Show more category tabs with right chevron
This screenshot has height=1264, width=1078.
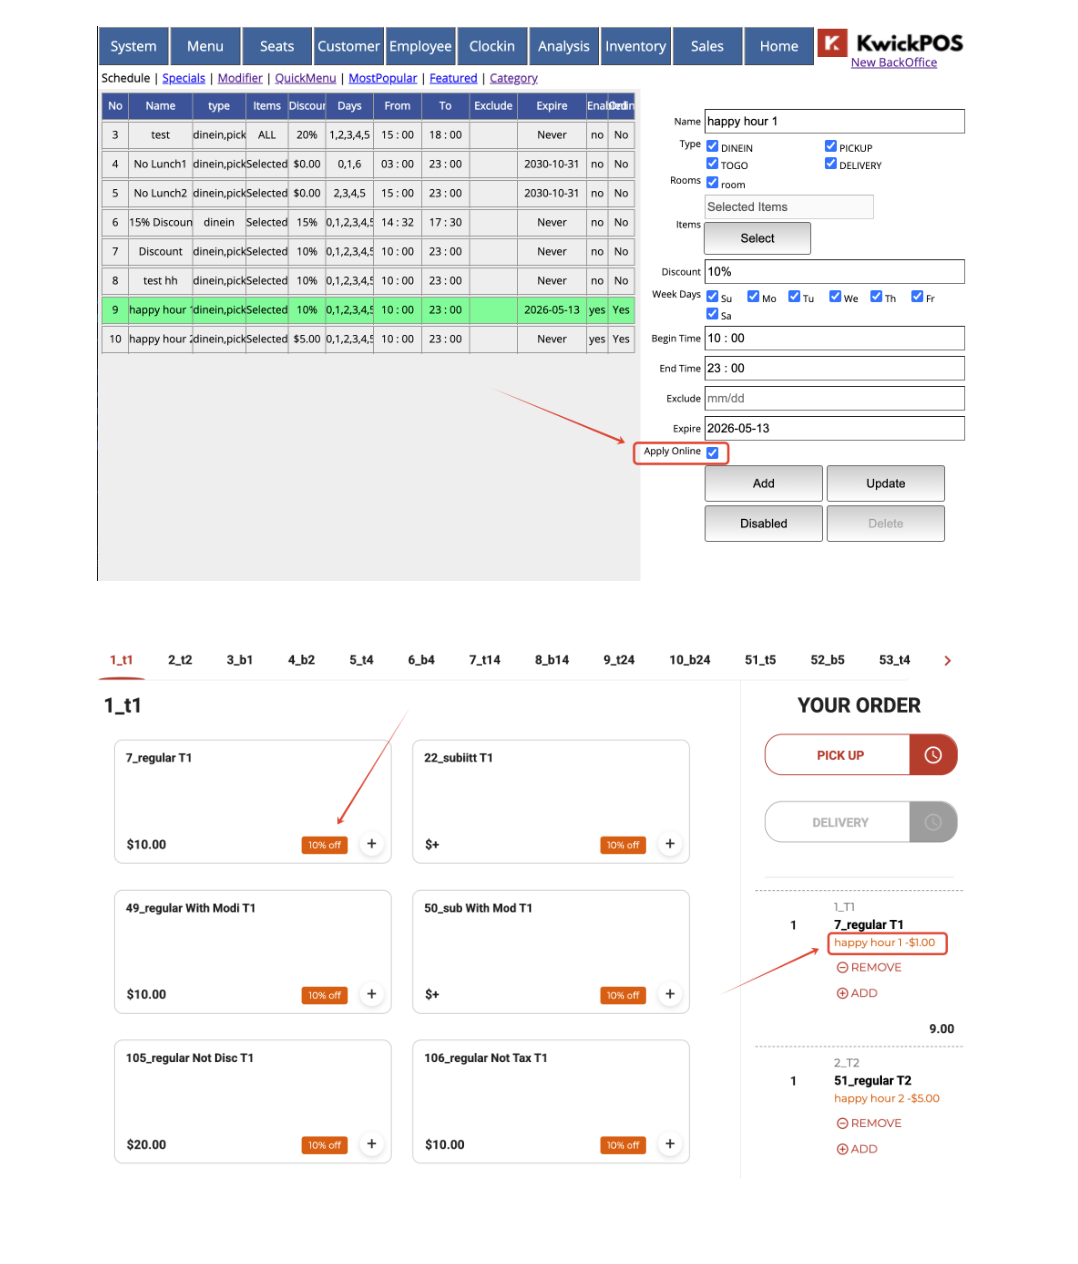947,660
